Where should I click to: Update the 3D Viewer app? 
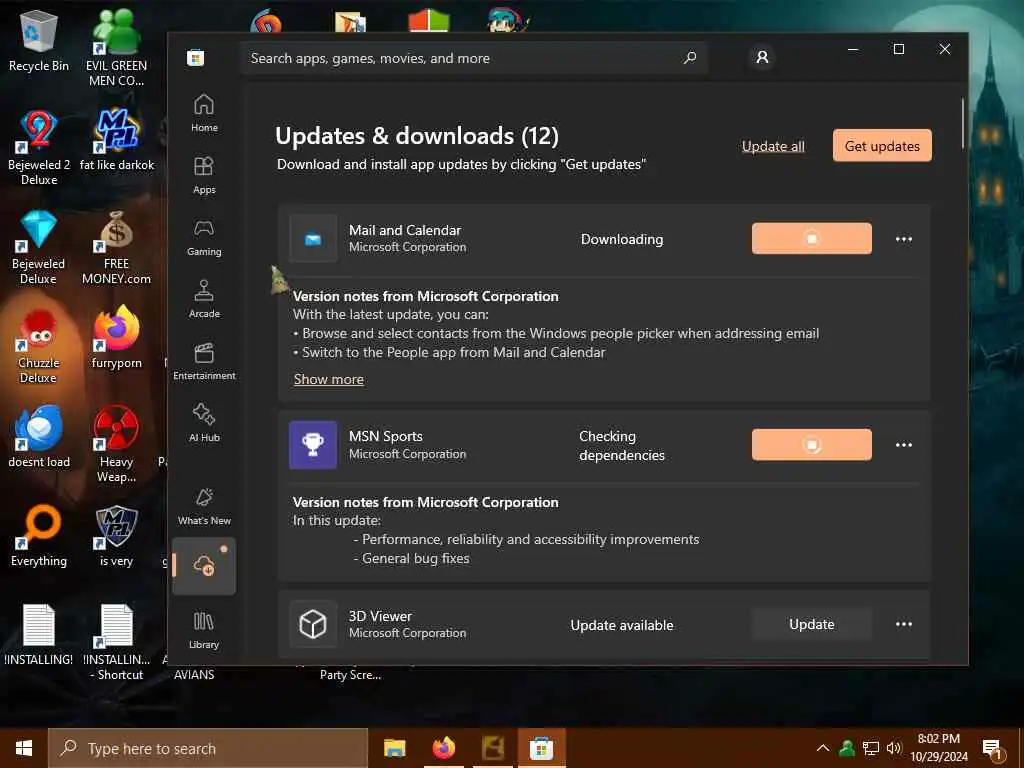click(812, 624)
